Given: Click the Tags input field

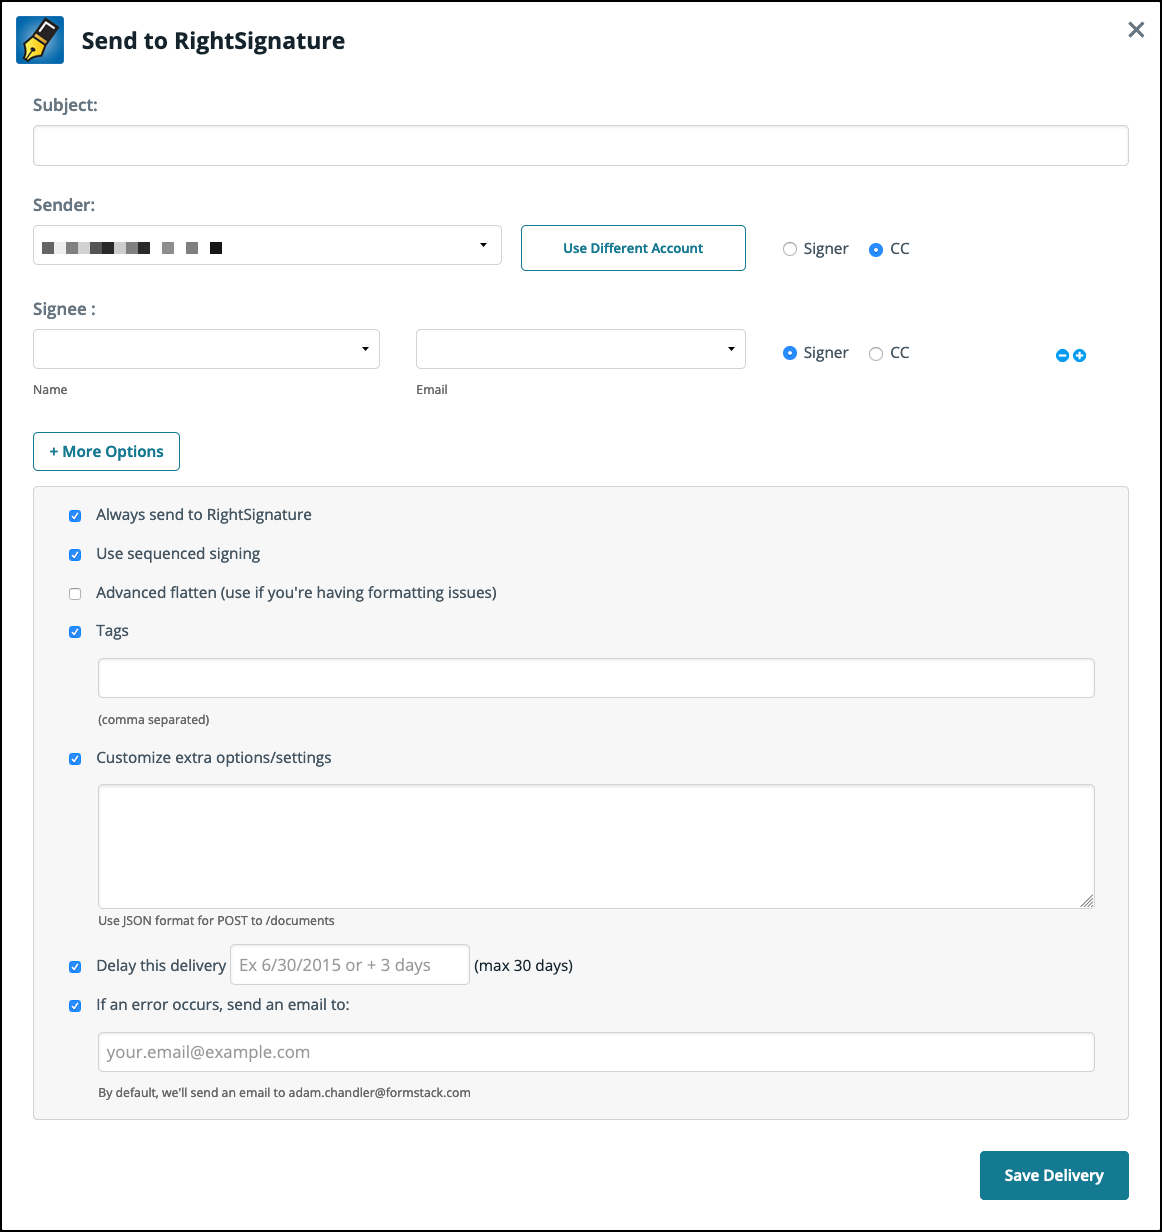Looking at the screenshot, I should tap(596, 678).
